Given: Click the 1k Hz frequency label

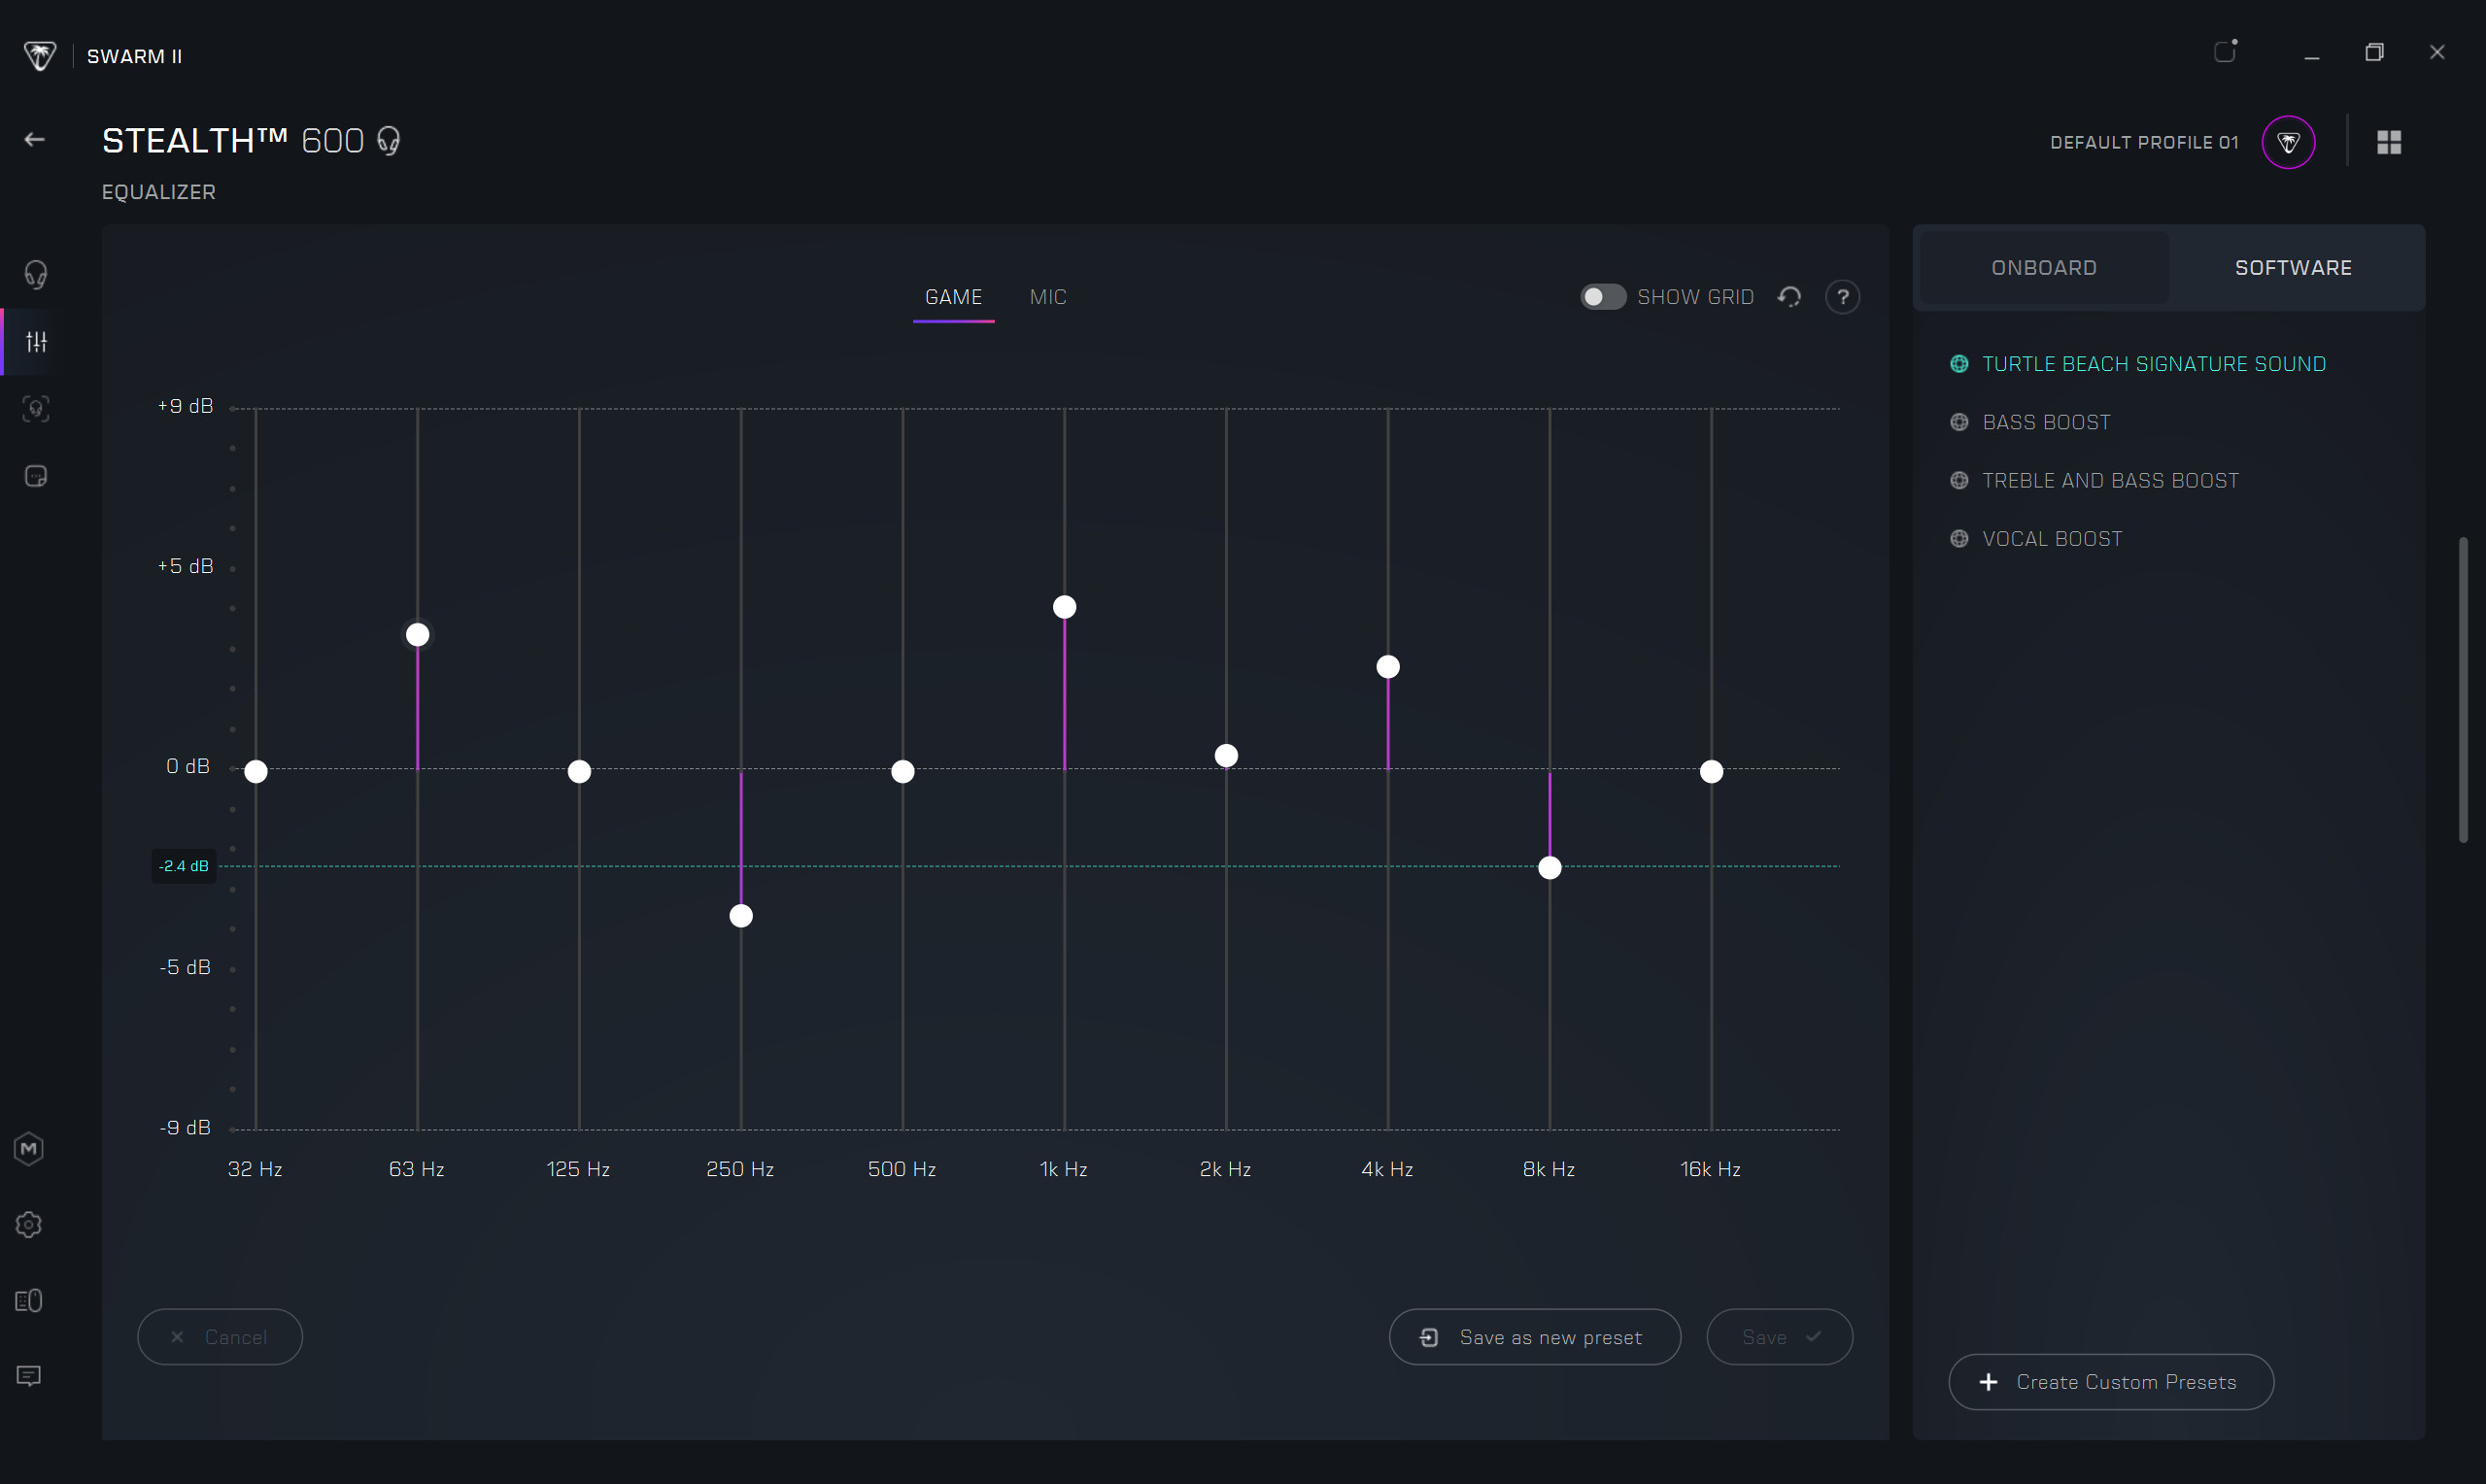Looking at the screenshot, I should [x=1063, y=1169].
